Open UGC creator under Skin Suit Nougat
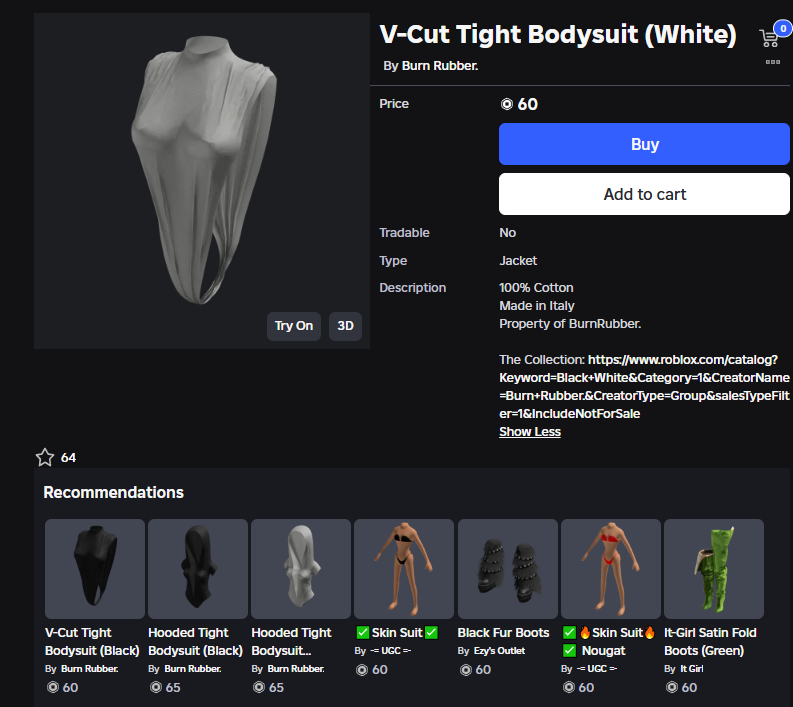 tap(597, 669)
